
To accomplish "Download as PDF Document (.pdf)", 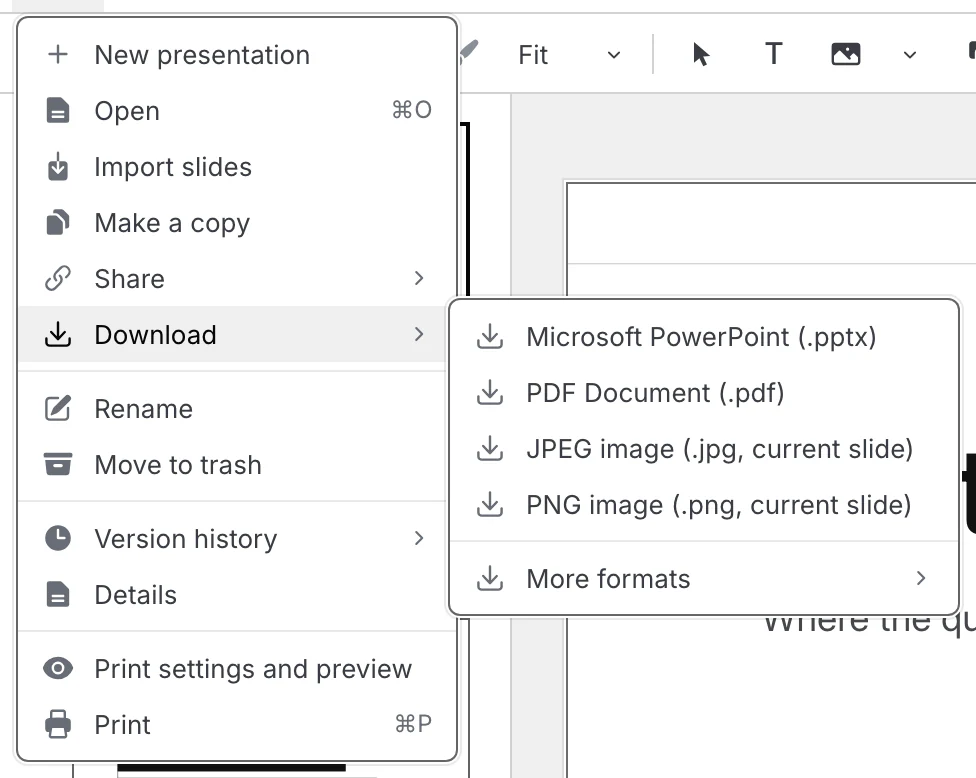I will coord(704,393).
